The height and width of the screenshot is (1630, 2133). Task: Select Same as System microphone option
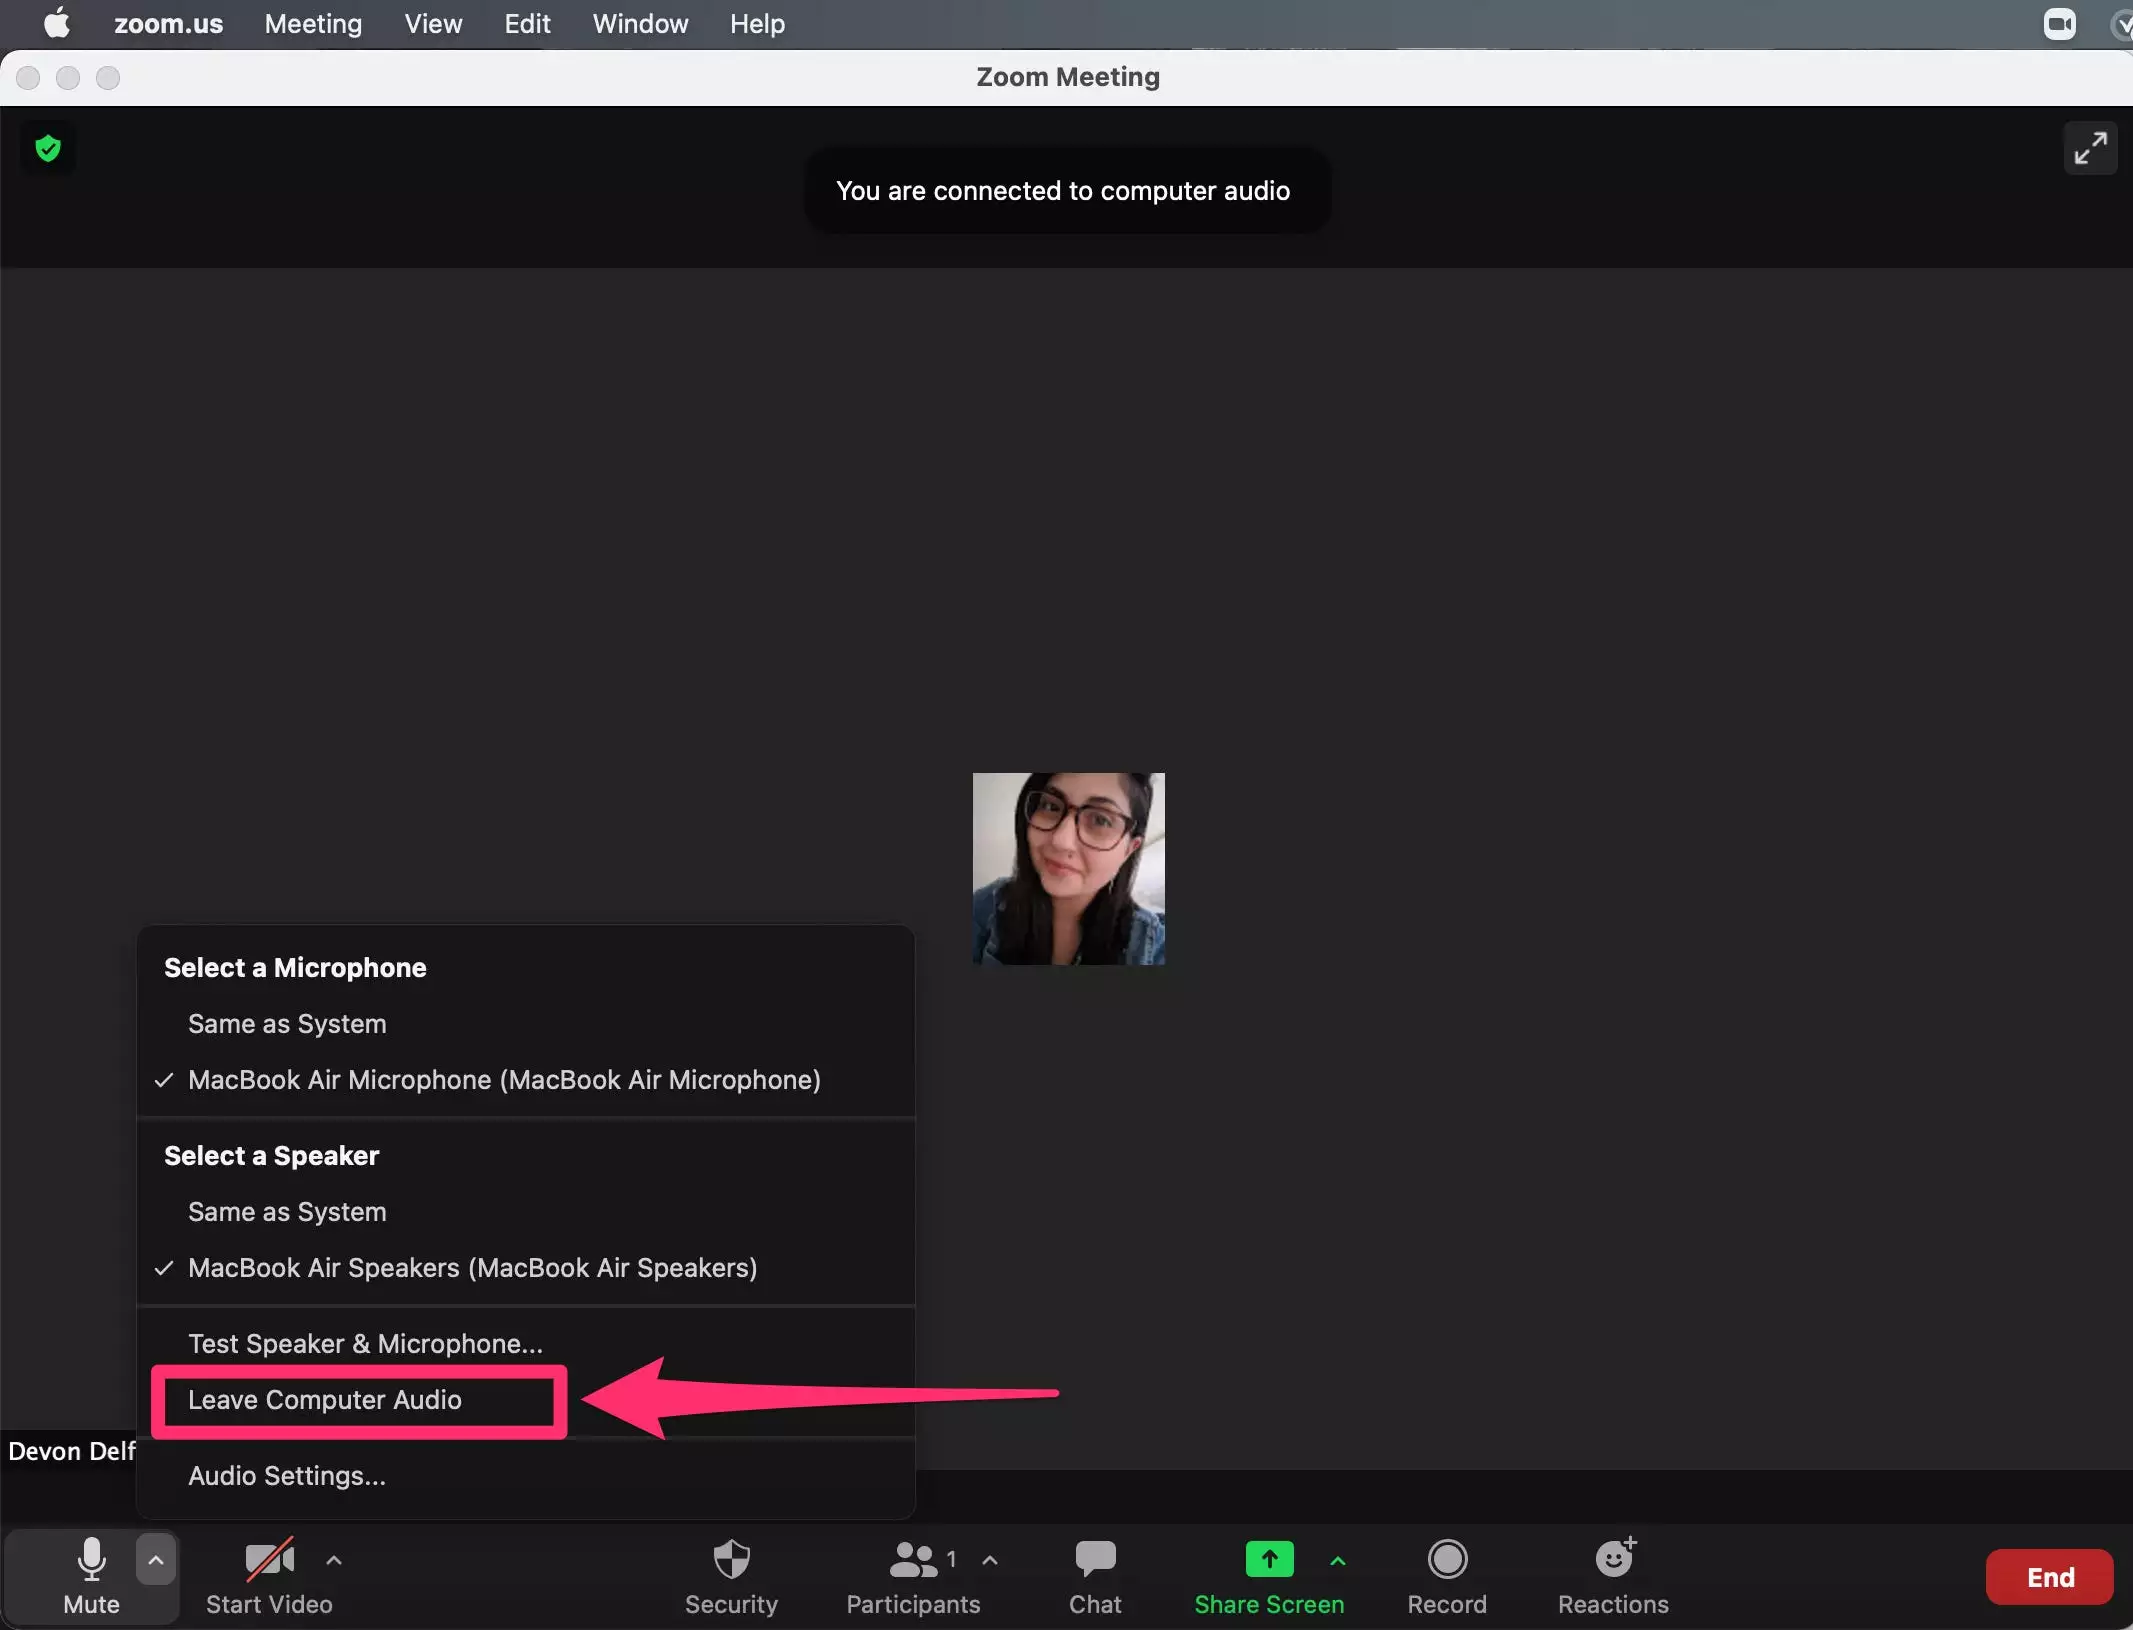287,1024
